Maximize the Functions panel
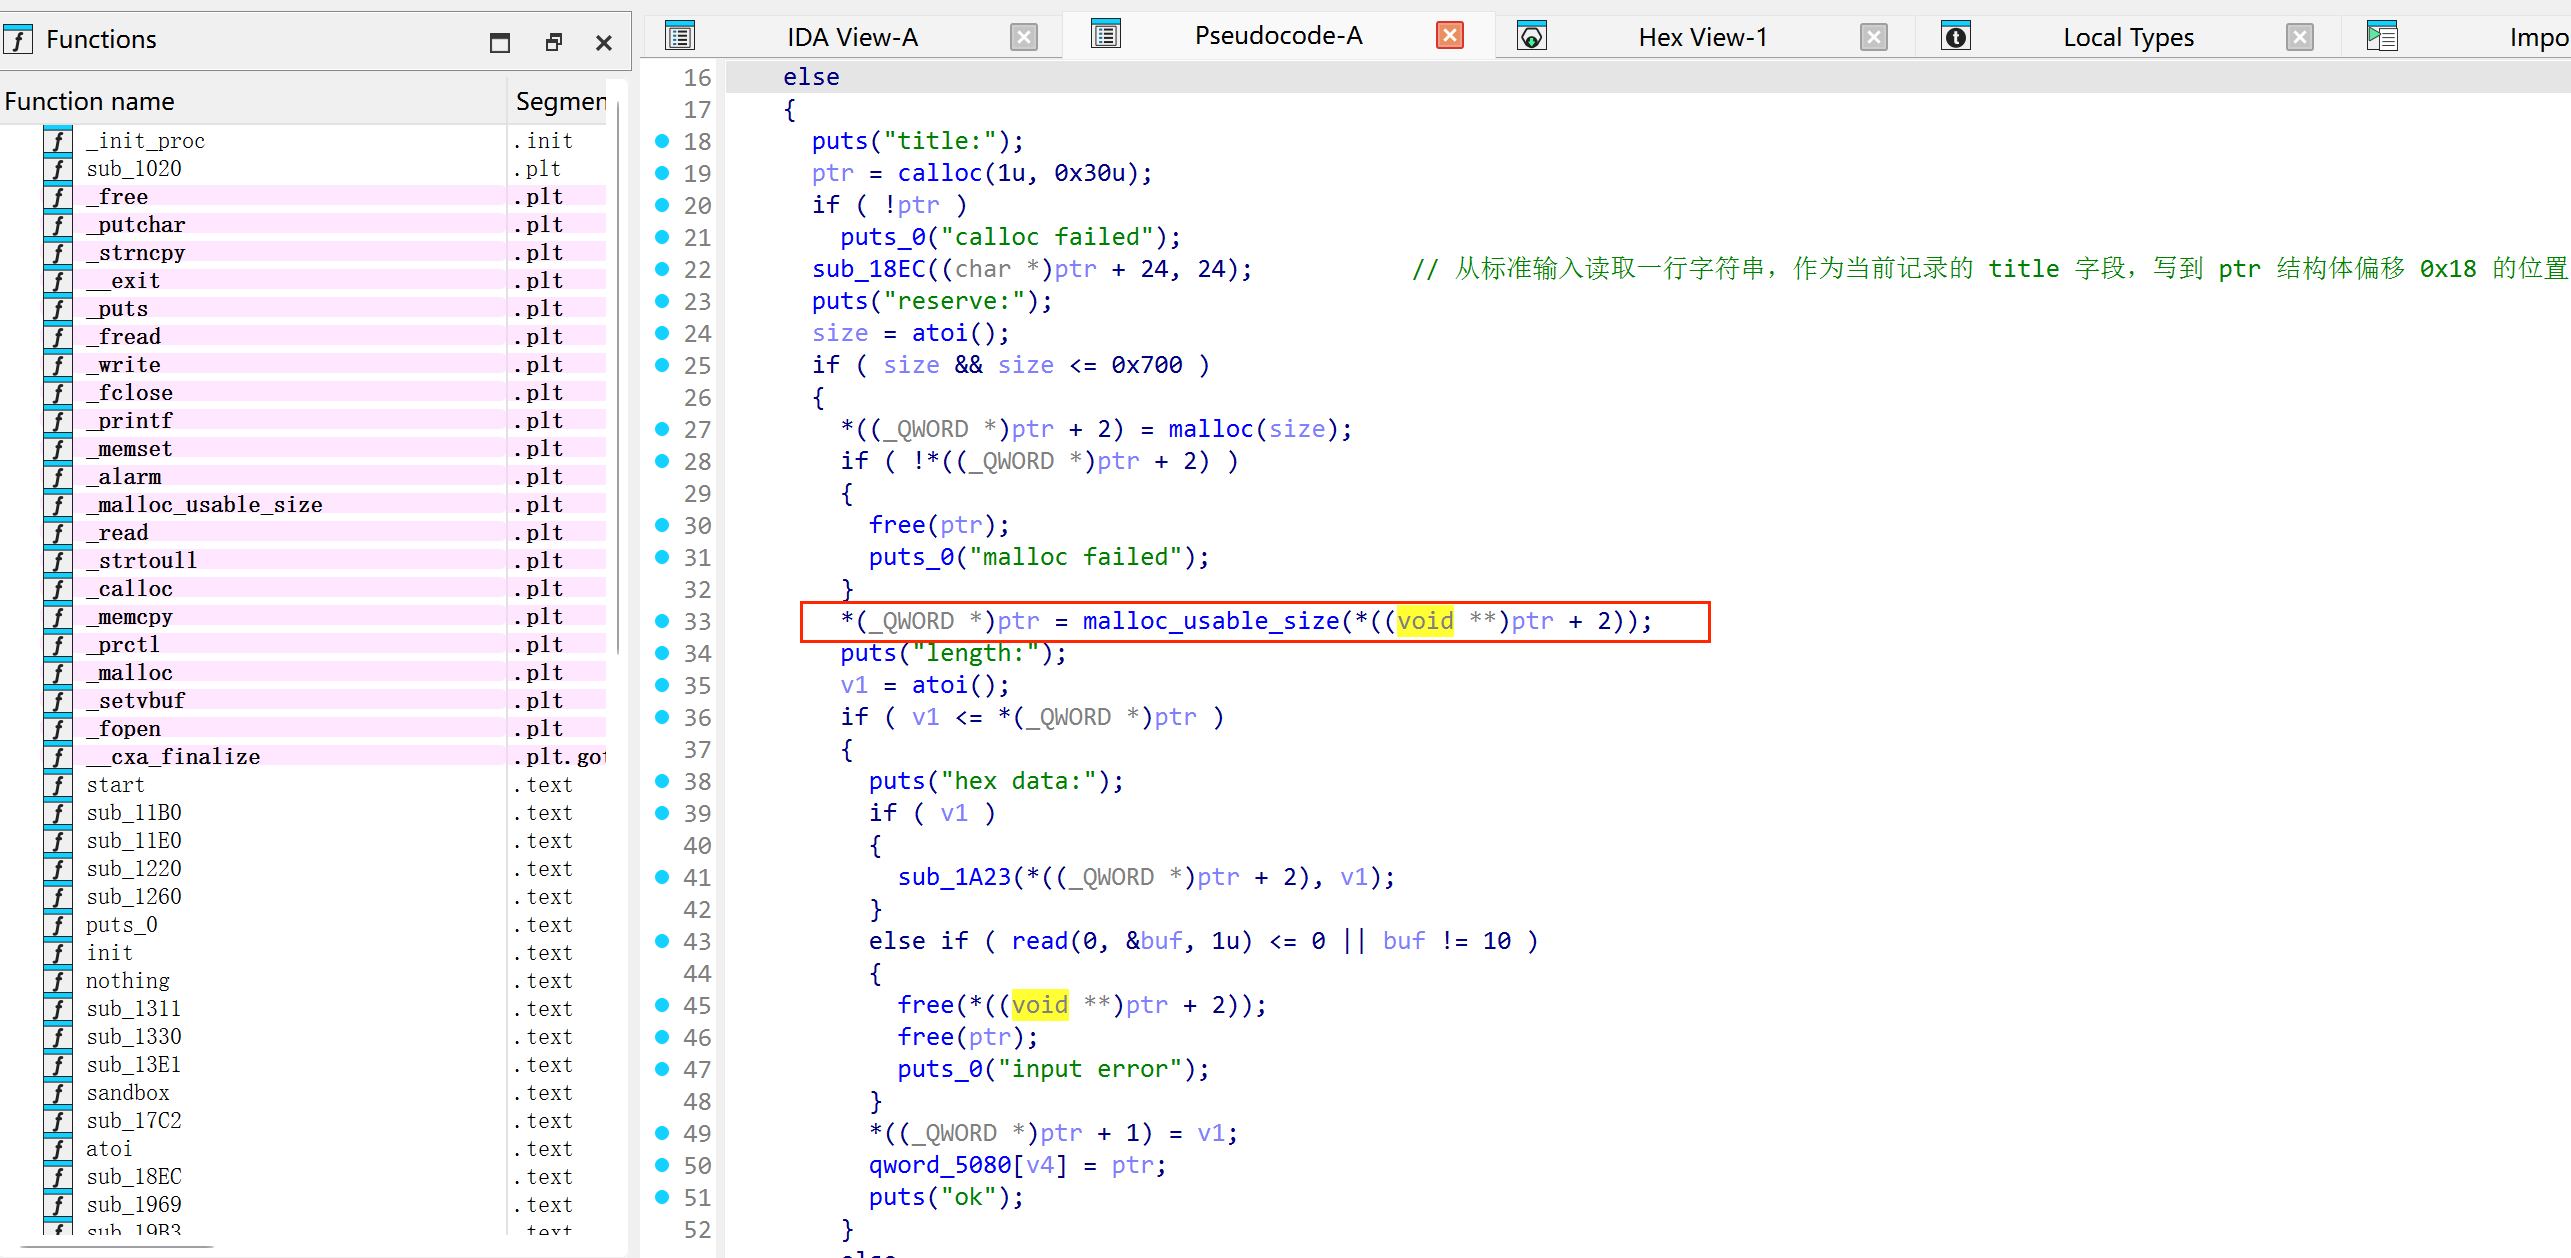The height and width of the screenshot is (1258, 2571). 500,42
